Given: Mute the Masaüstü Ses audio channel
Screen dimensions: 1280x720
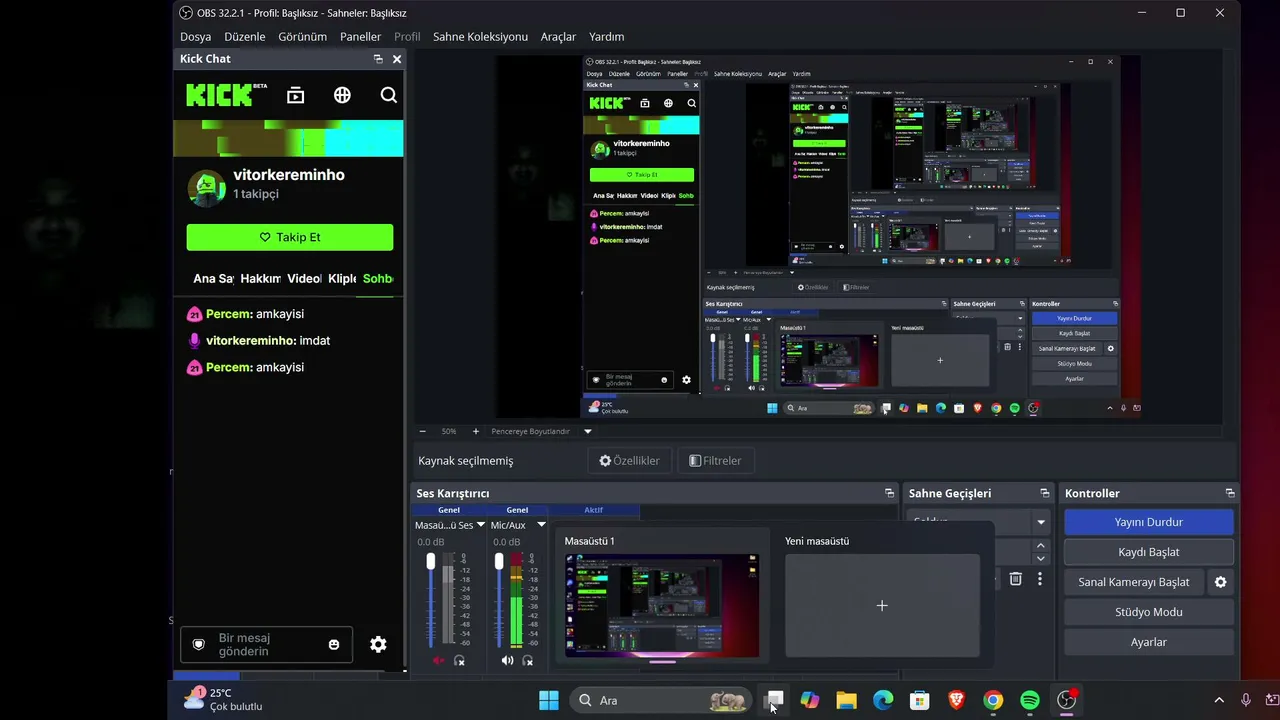Looking at the screenshot, I should pyautogui.click(x=438, y=661).
